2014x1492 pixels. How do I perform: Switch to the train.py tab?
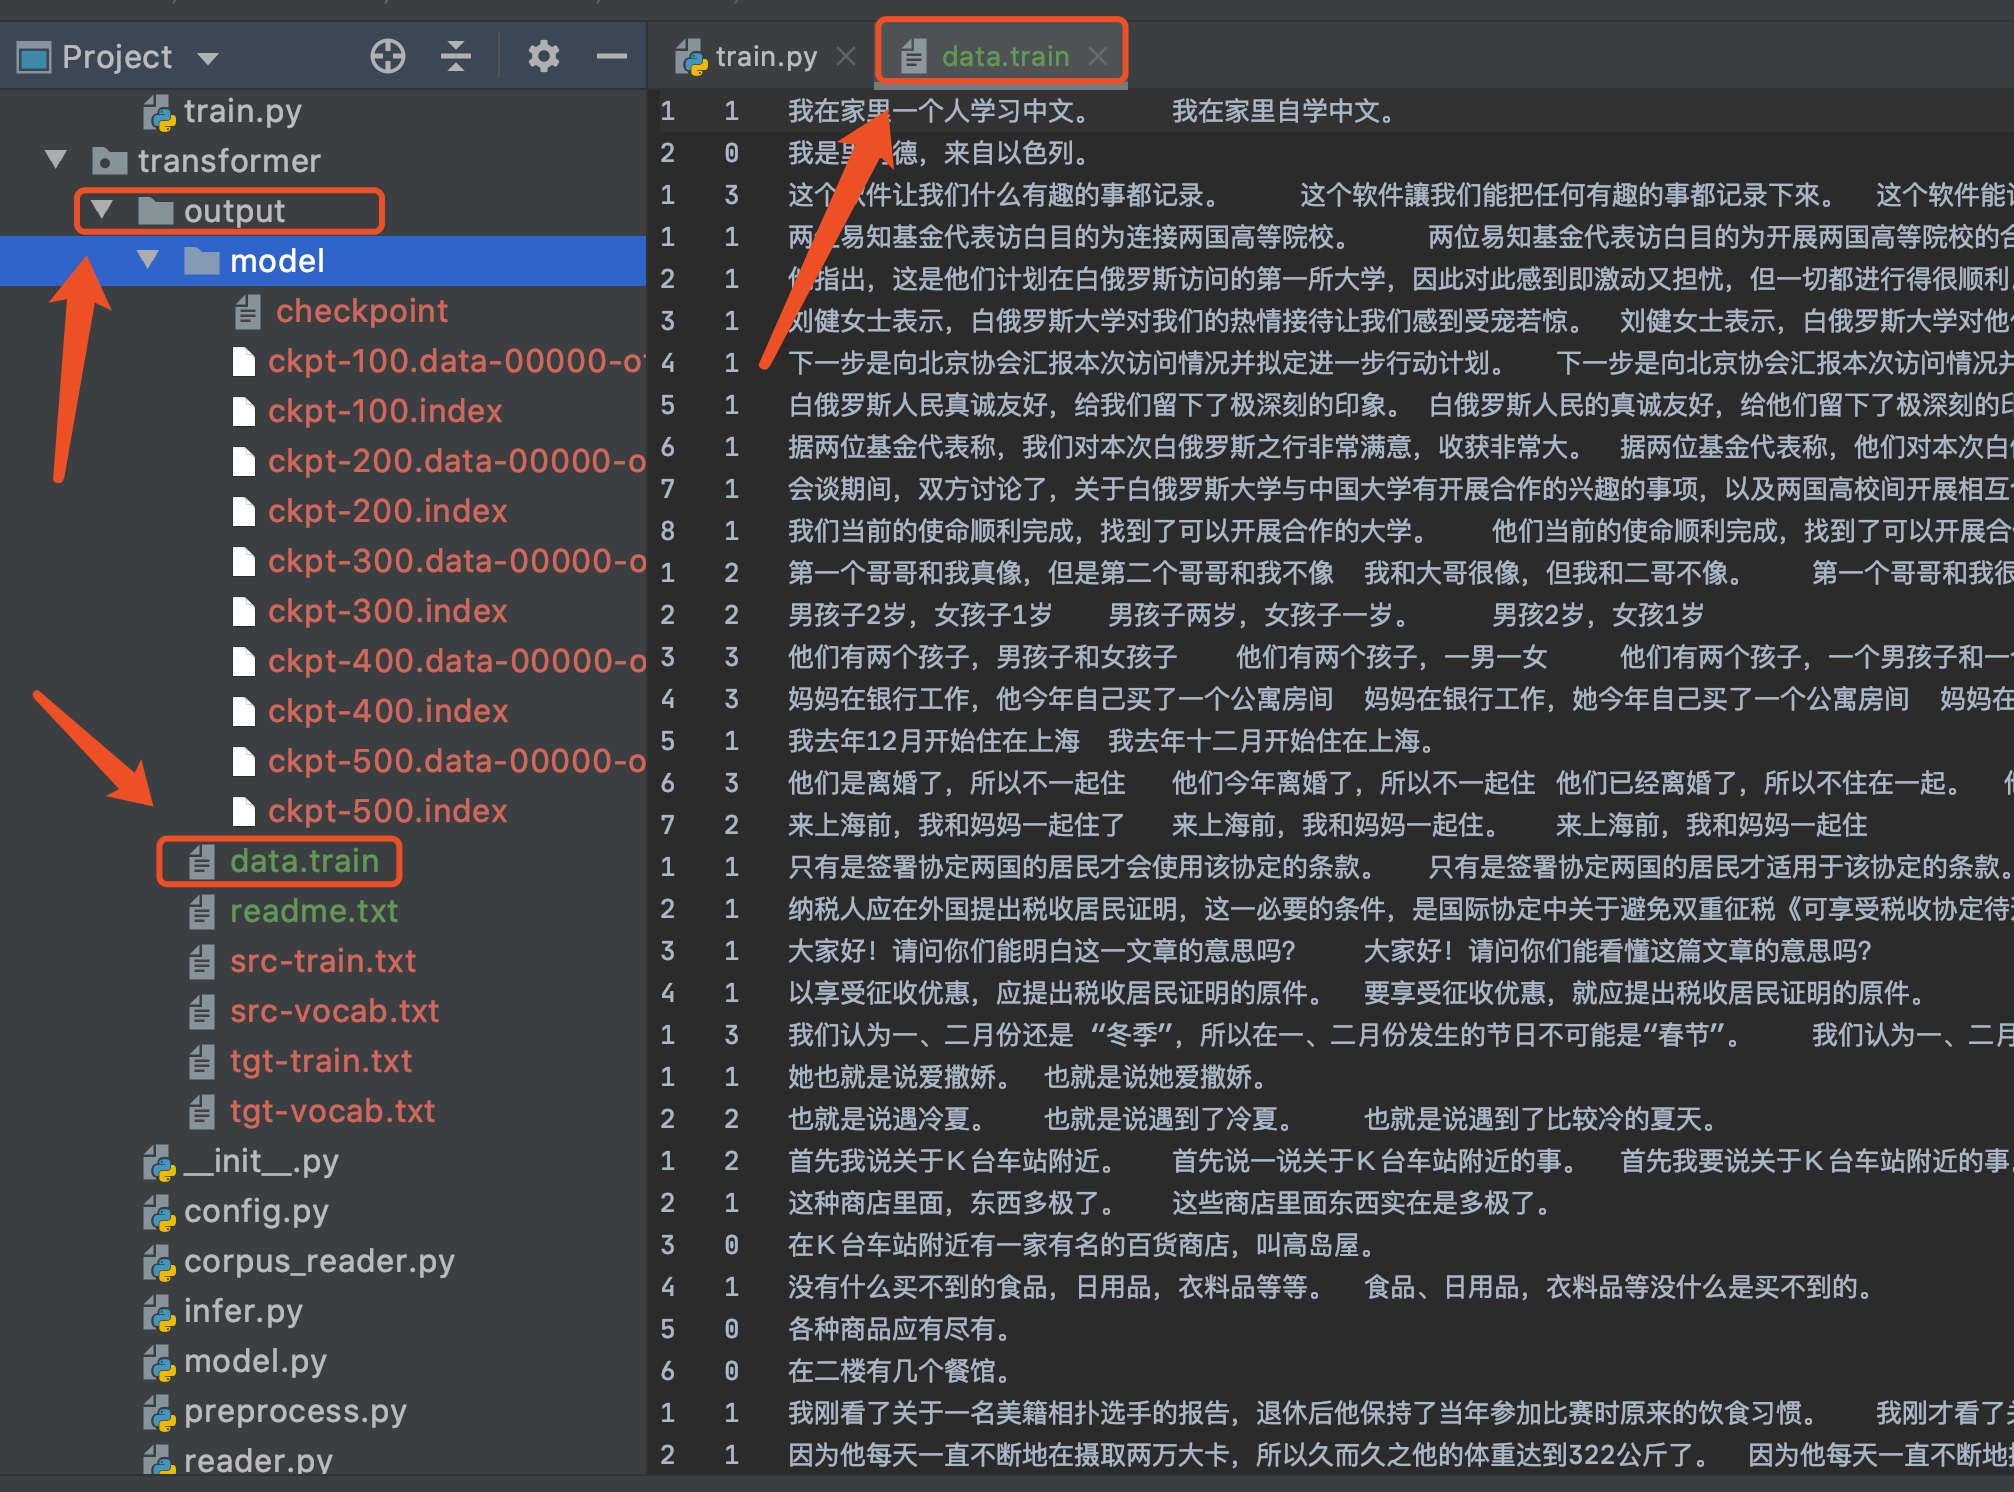(765, 56)
